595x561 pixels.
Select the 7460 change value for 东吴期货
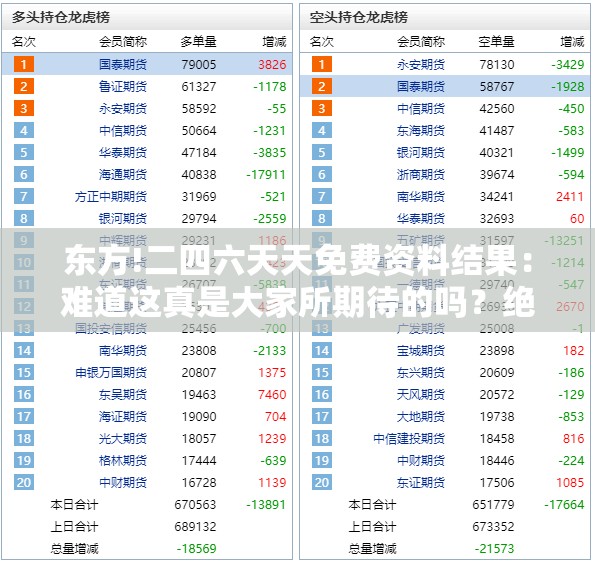[x=272, y=394]
